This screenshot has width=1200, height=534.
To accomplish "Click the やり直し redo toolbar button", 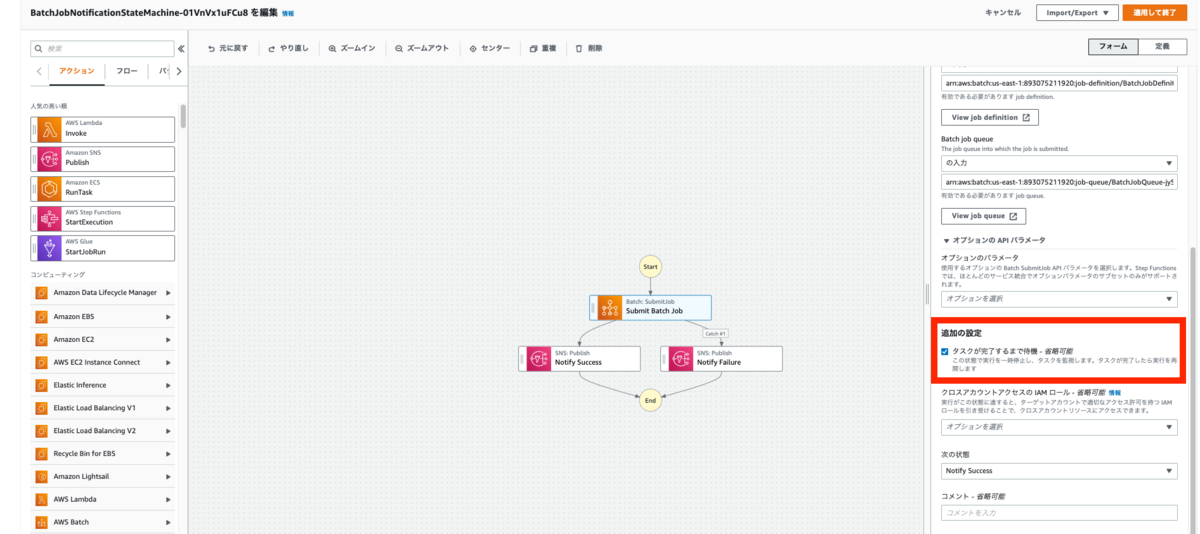I will pyautogui.click(x=290, y=48).
